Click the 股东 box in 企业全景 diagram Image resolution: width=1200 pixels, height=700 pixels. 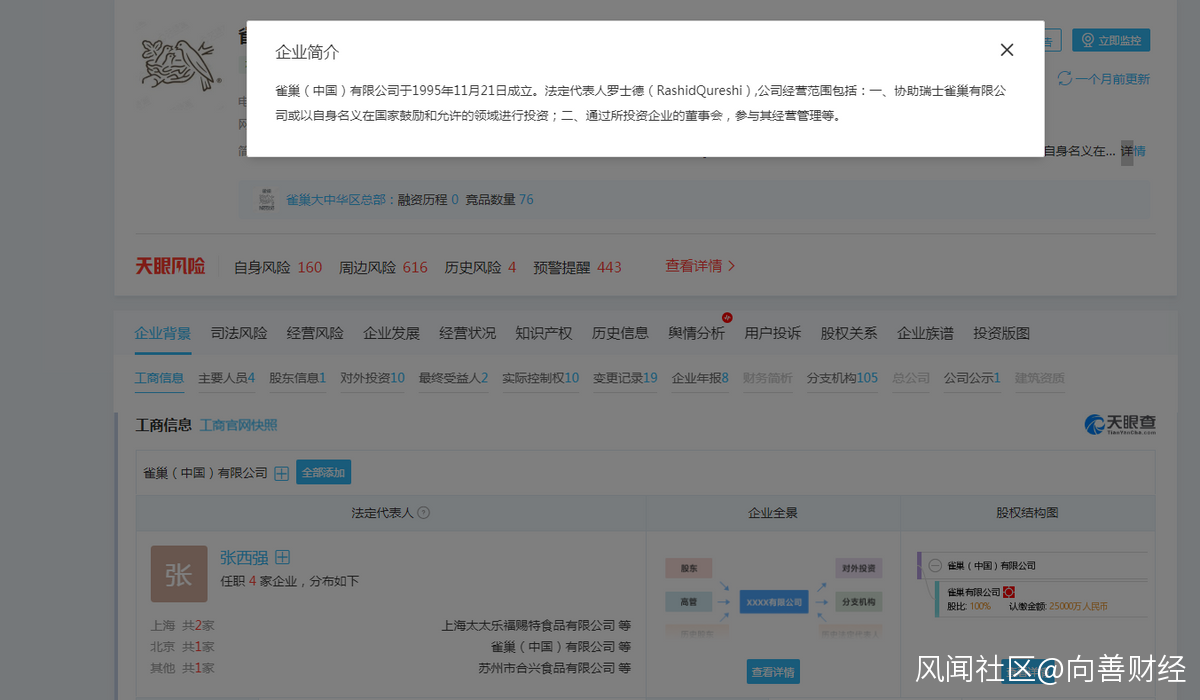[689, 568]
